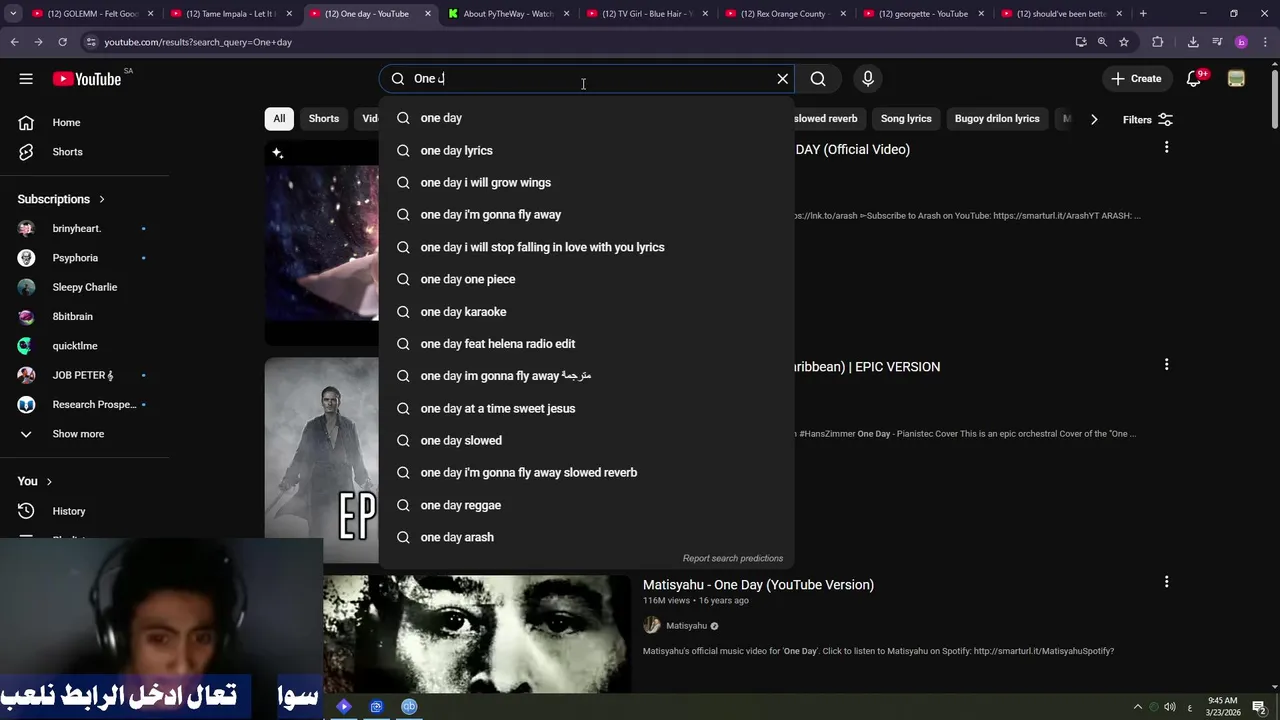The width and height of the screenshot is (1280, 720).
Task: Choose suggestion "one day i will grow wings"
Action: 587,182
